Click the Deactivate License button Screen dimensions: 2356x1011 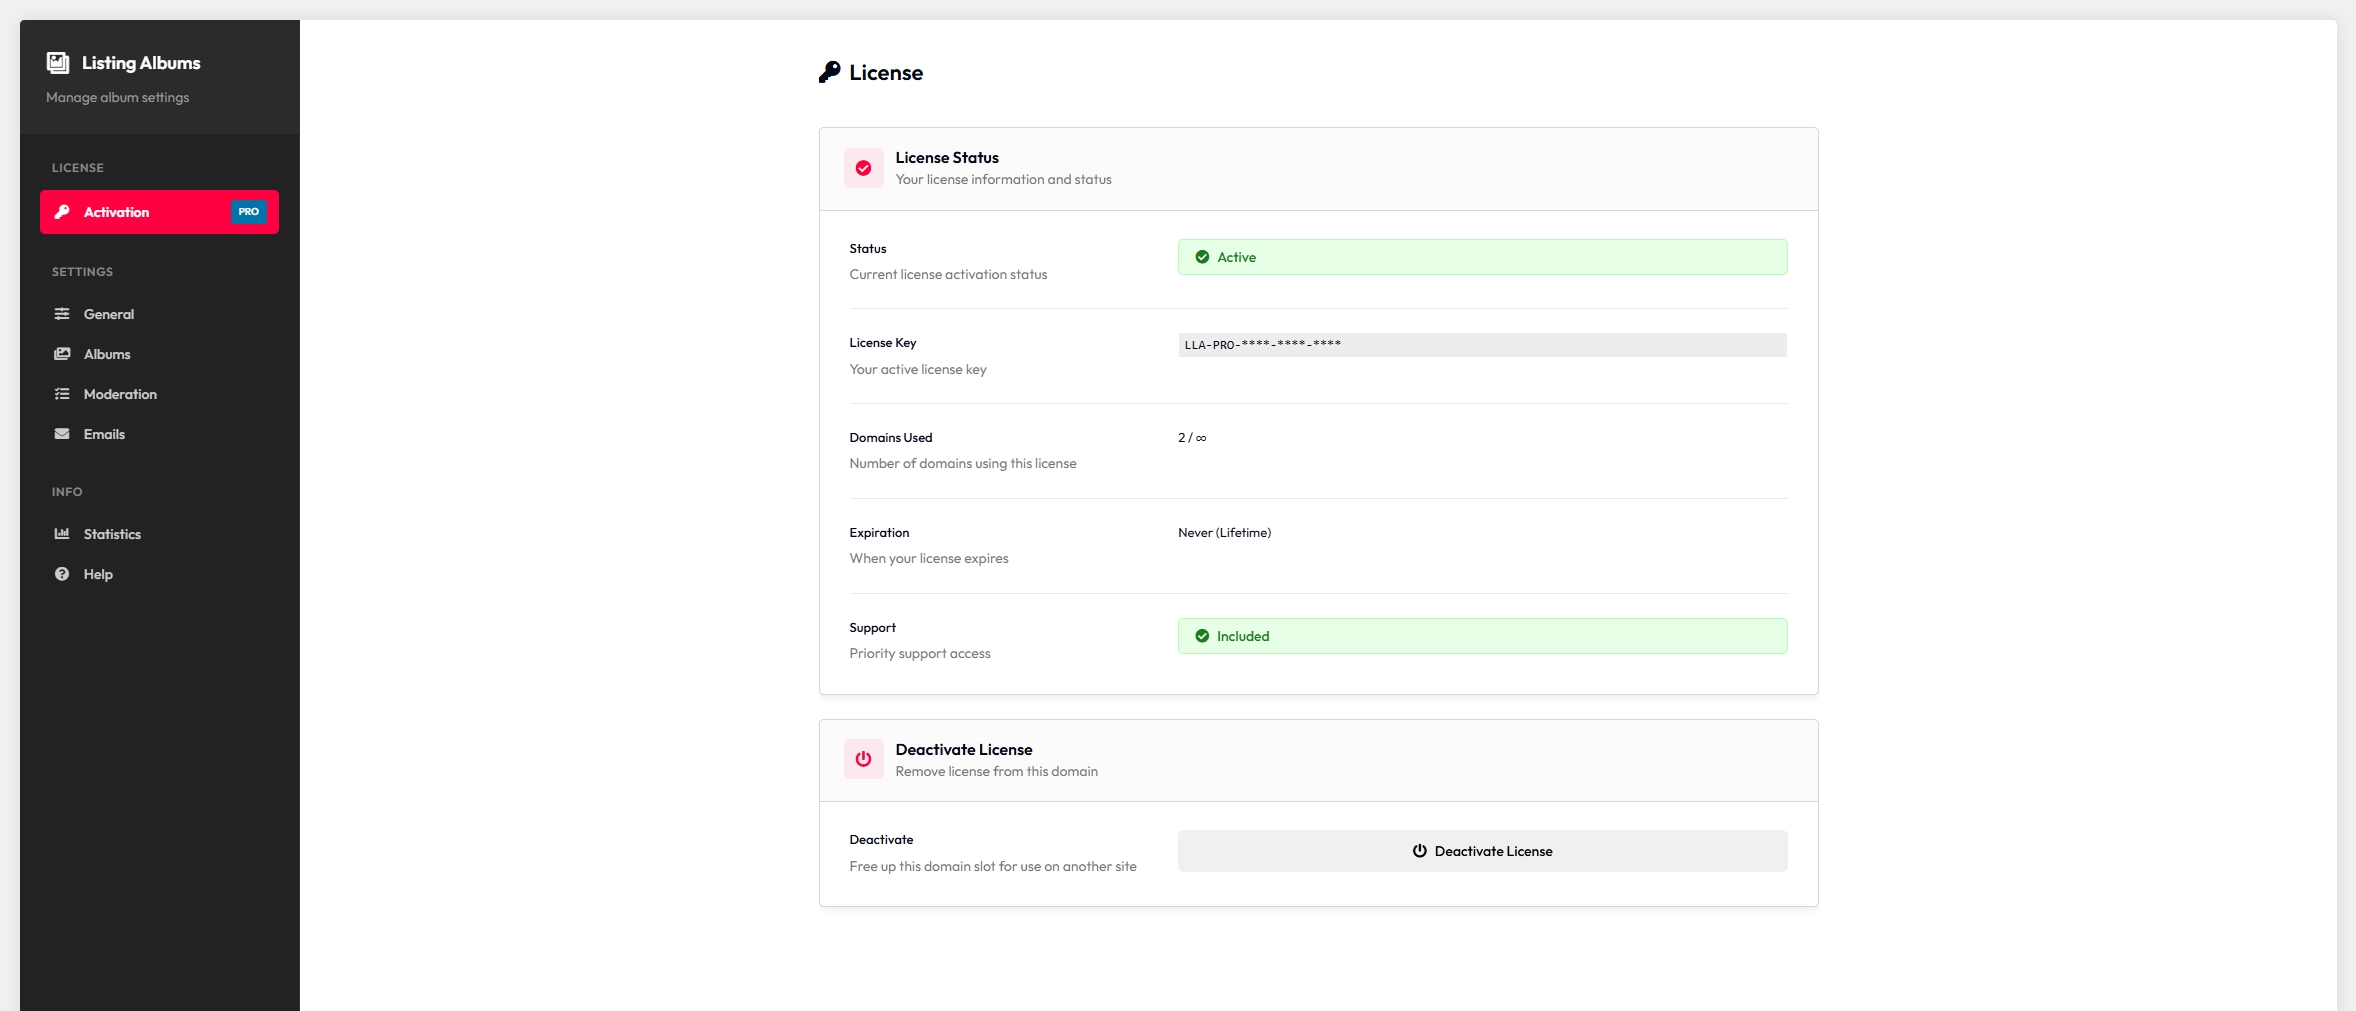click(1481, 851)
